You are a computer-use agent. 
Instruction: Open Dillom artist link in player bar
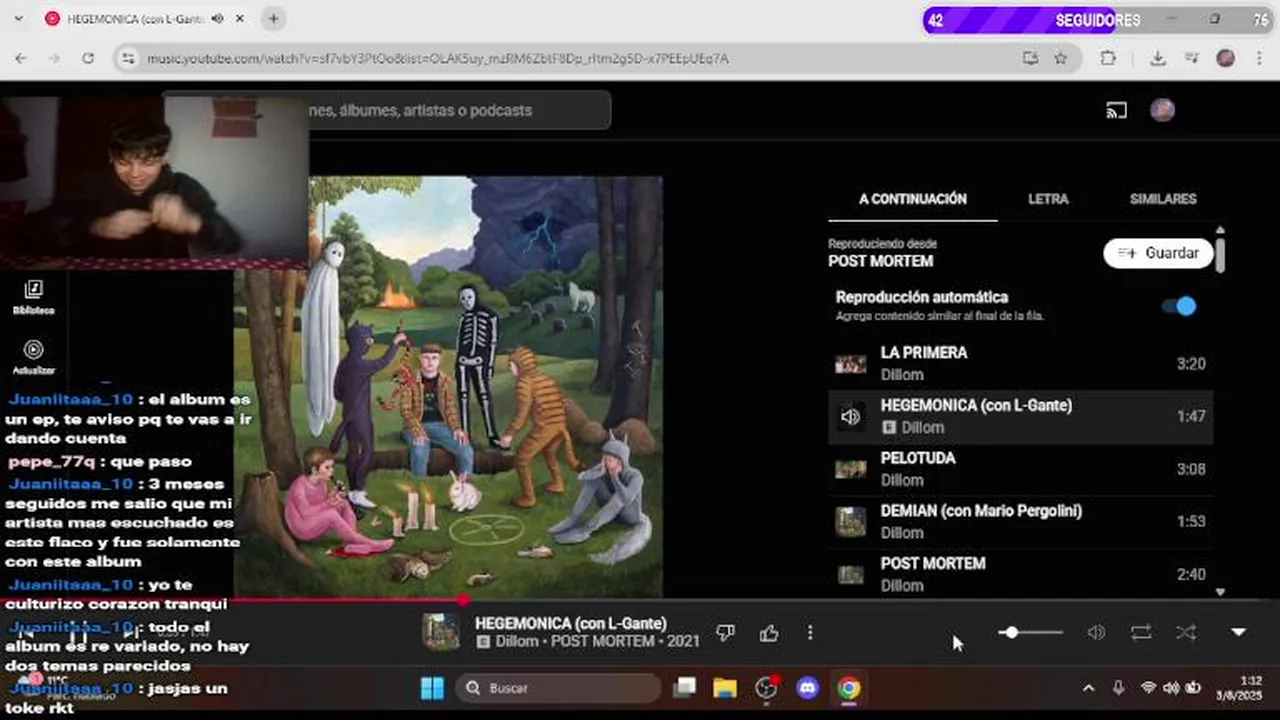(517, 642)
